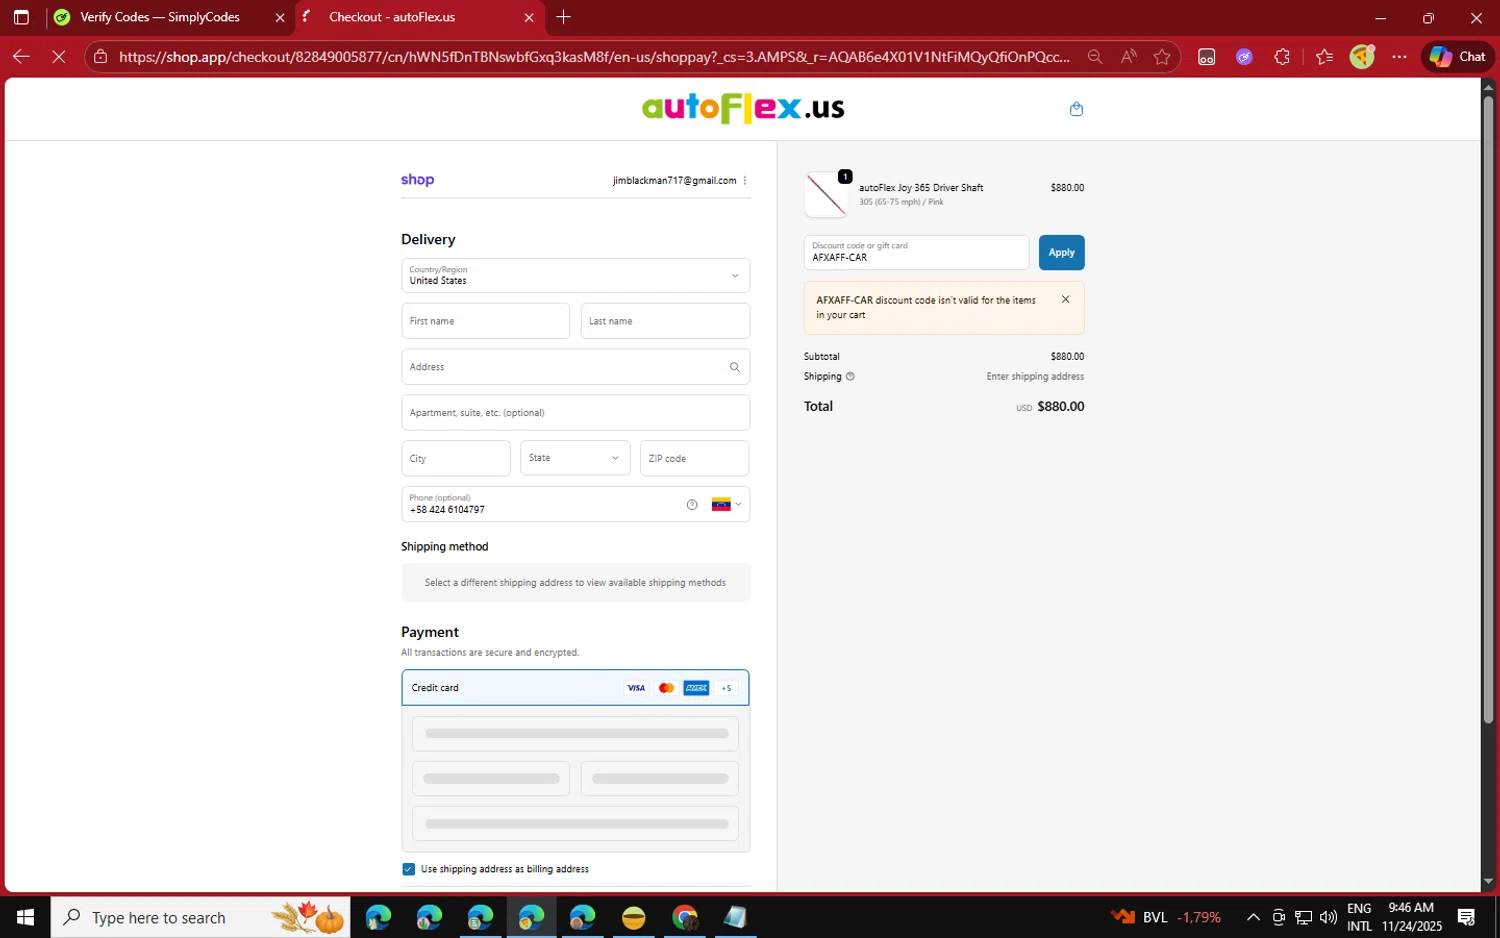
Task: Show hidden system tray icons
Action: (1252, 917)
